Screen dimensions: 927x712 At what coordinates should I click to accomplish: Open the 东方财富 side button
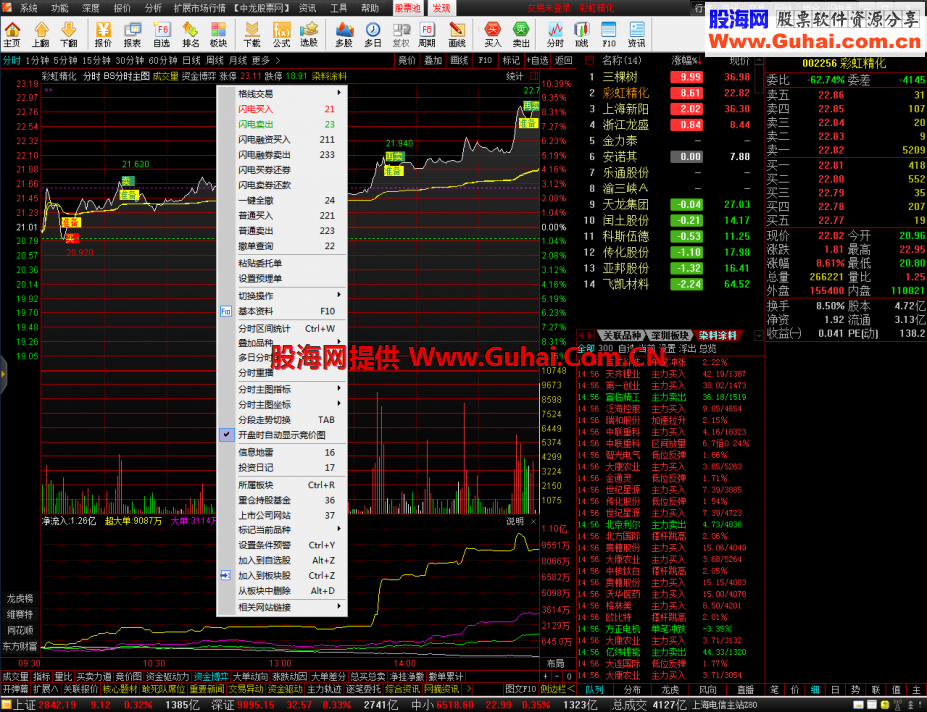click(x=20, y=646)
